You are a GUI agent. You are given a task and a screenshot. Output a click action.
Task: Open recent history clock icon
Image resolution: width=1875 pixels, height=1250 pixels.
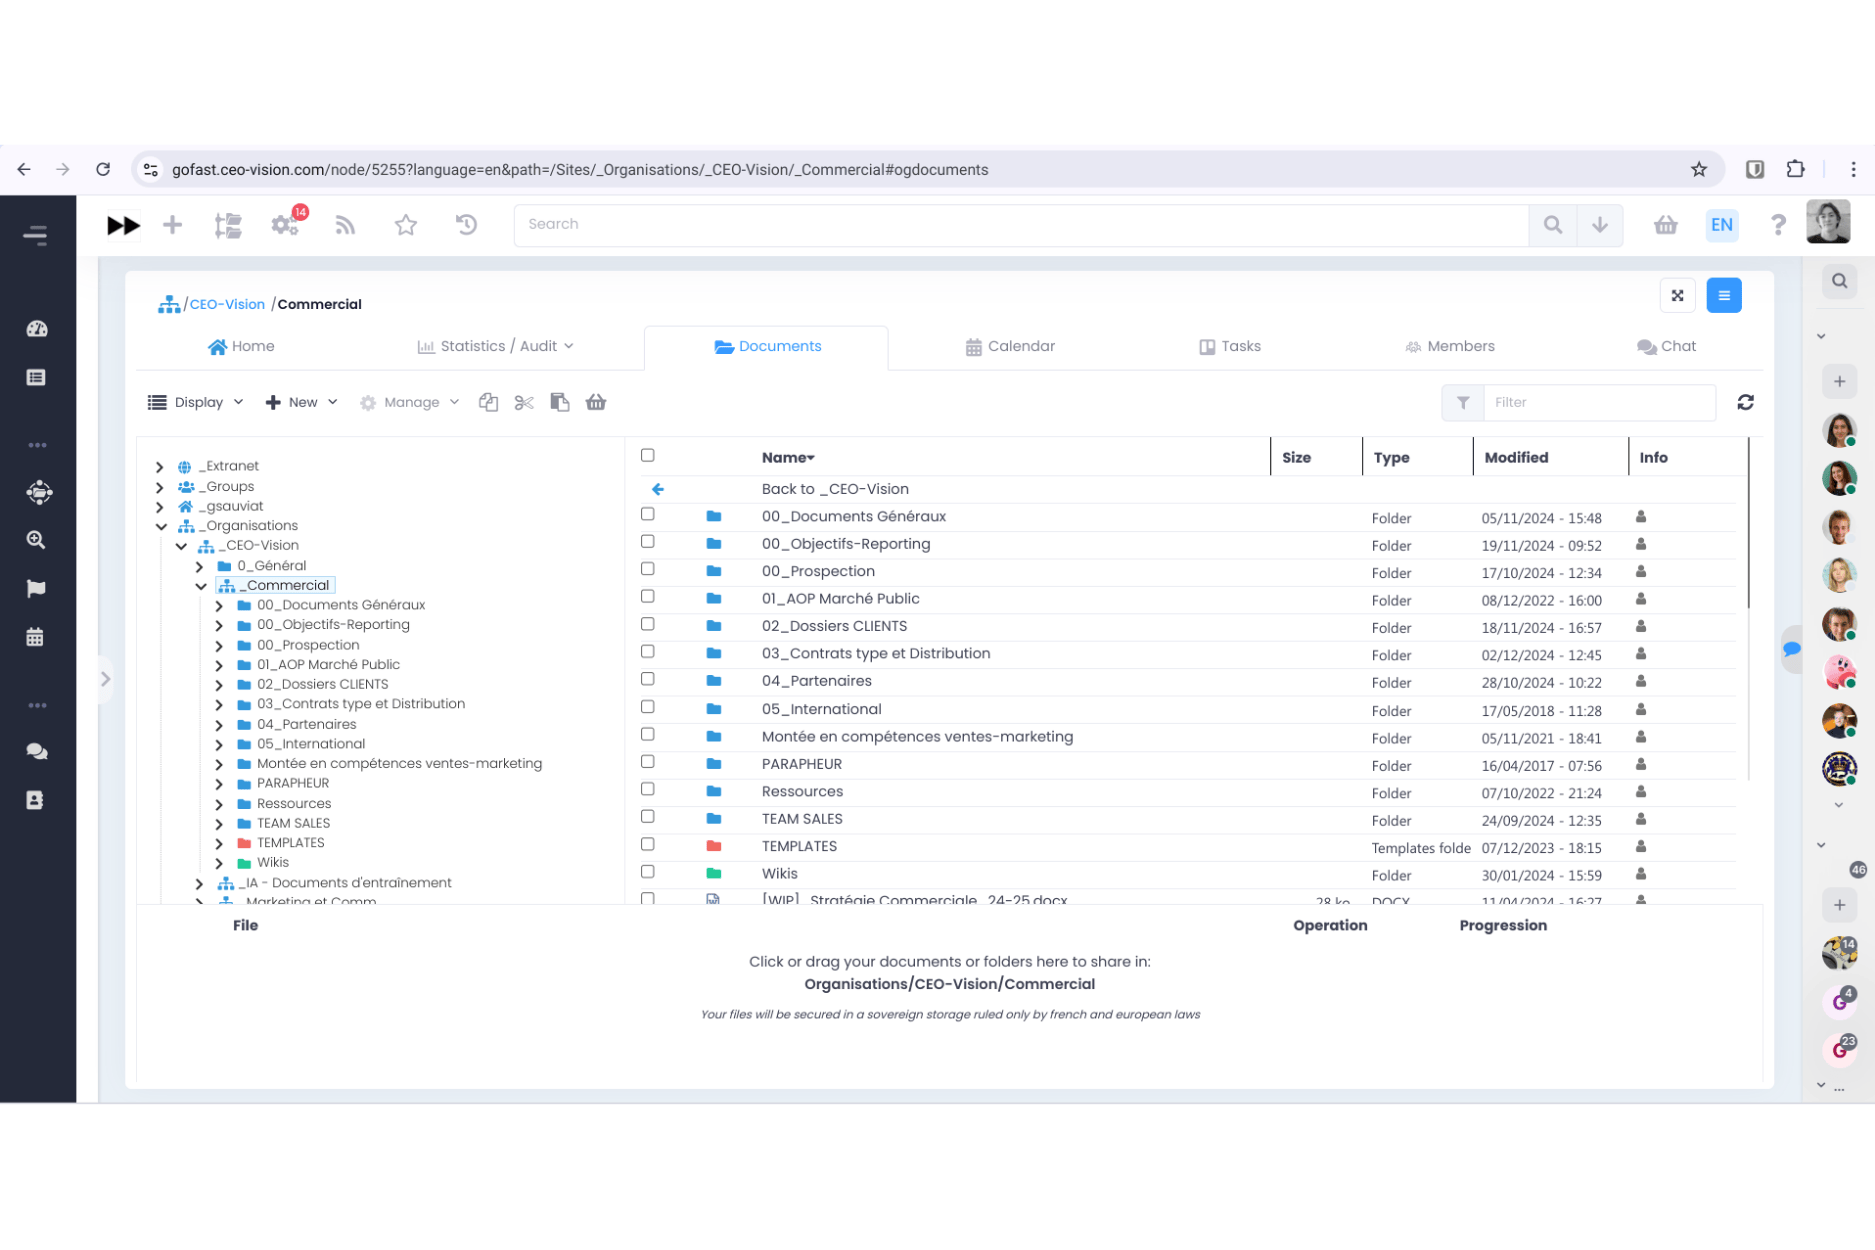pos(466,225)
